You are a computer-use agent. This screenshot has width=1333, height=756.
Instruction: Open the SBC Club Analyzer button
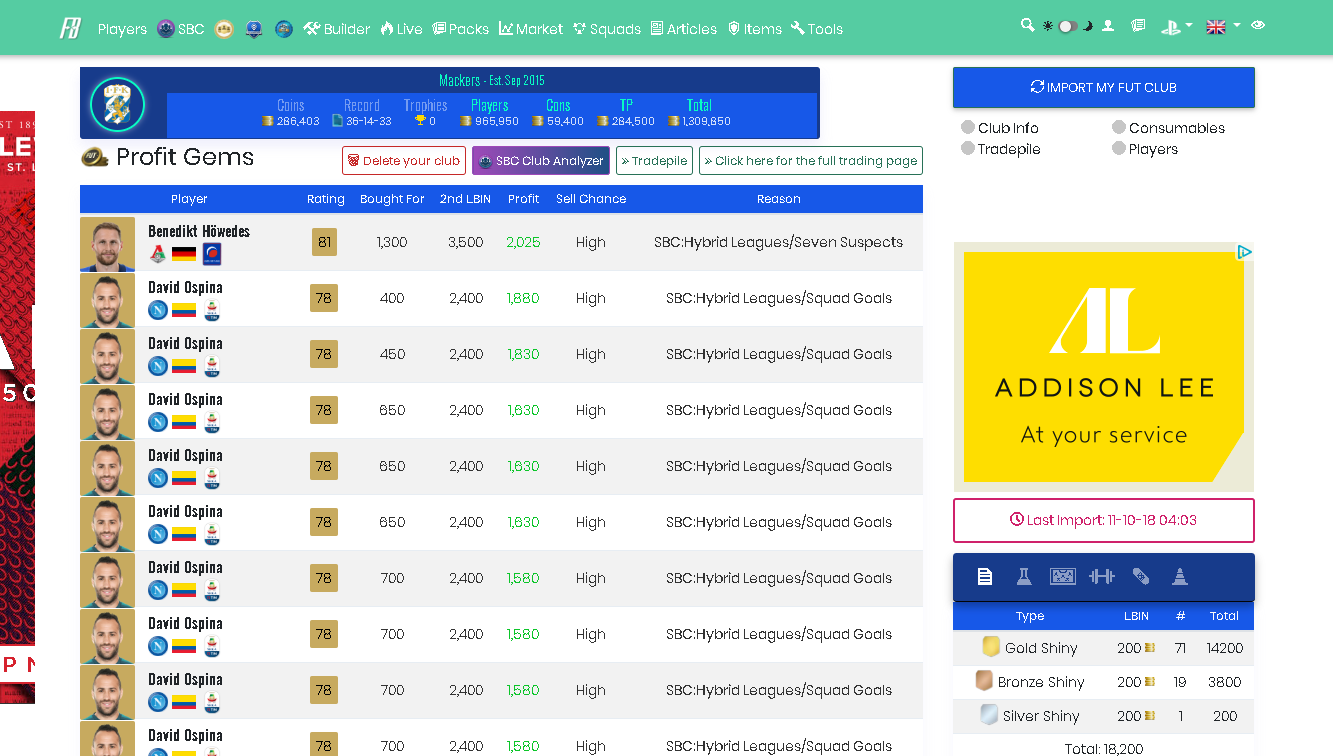(x=540, y=161)
